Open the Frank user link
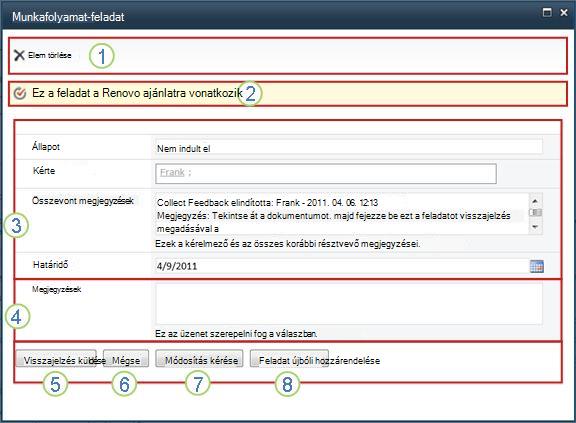 click(x=172, y=172)
